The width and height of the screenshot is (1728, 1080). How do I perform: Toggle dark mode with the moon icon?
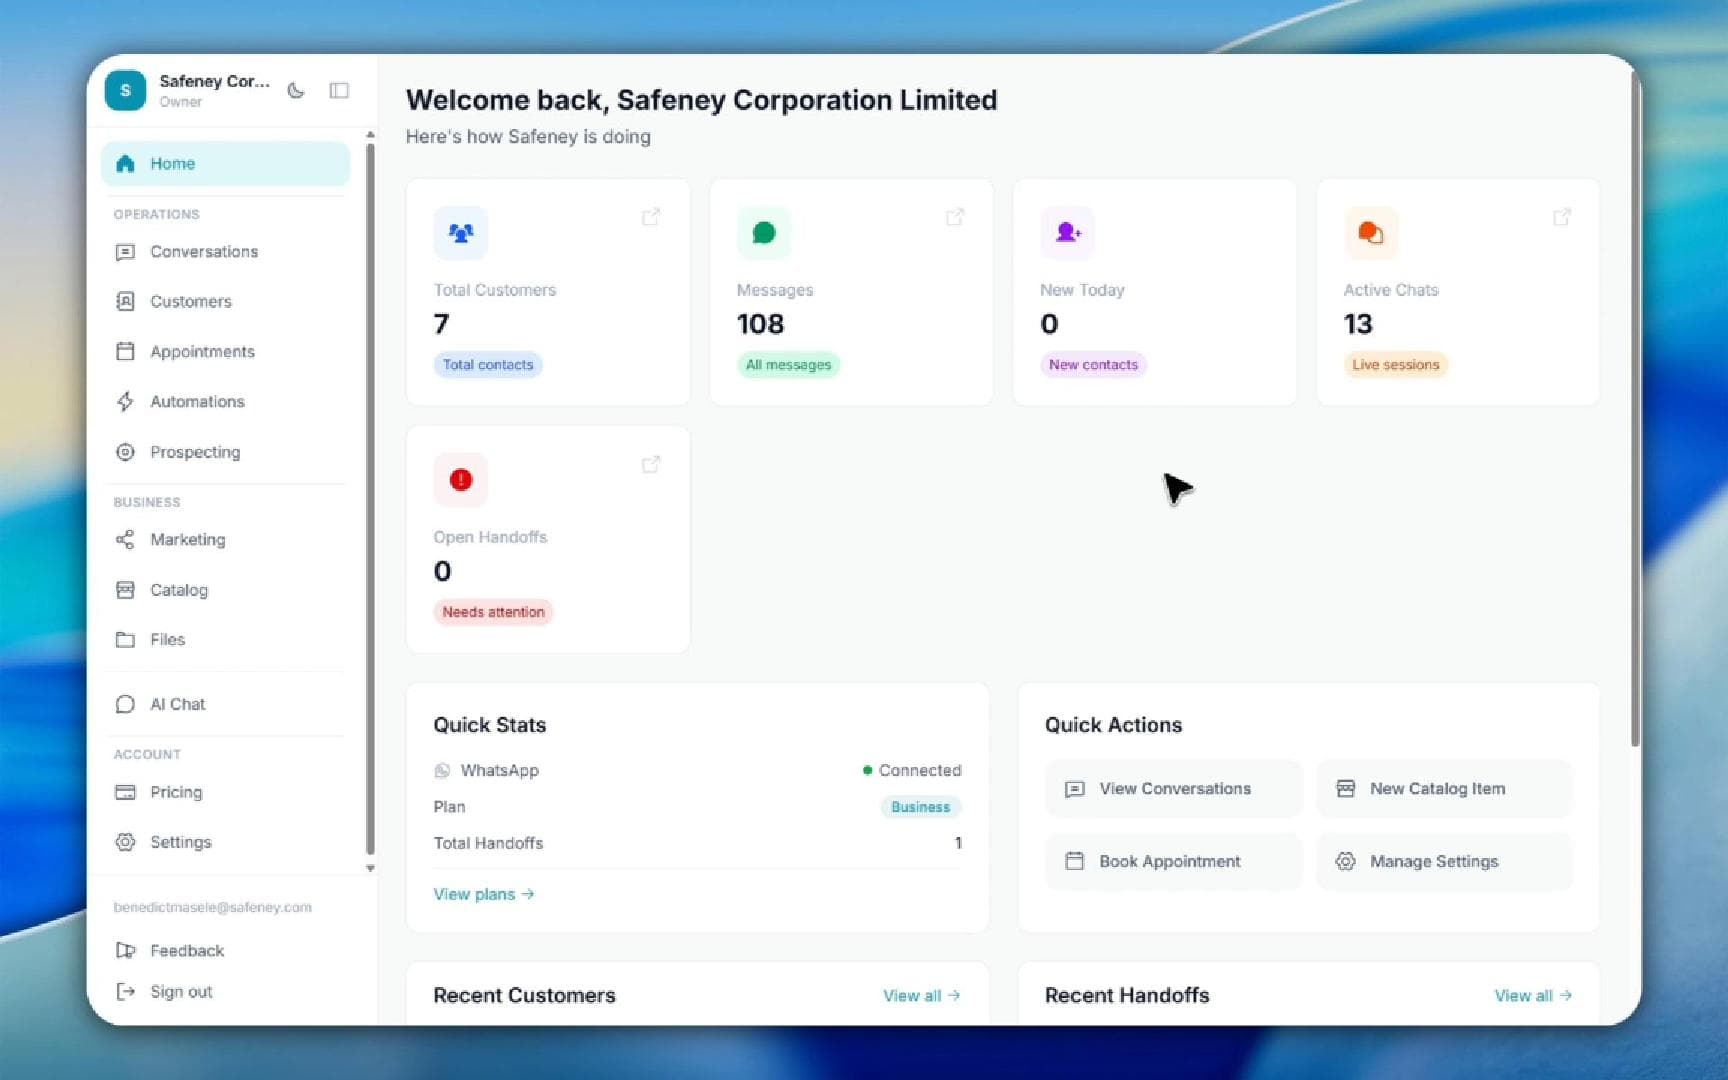(x=296, y=90)
